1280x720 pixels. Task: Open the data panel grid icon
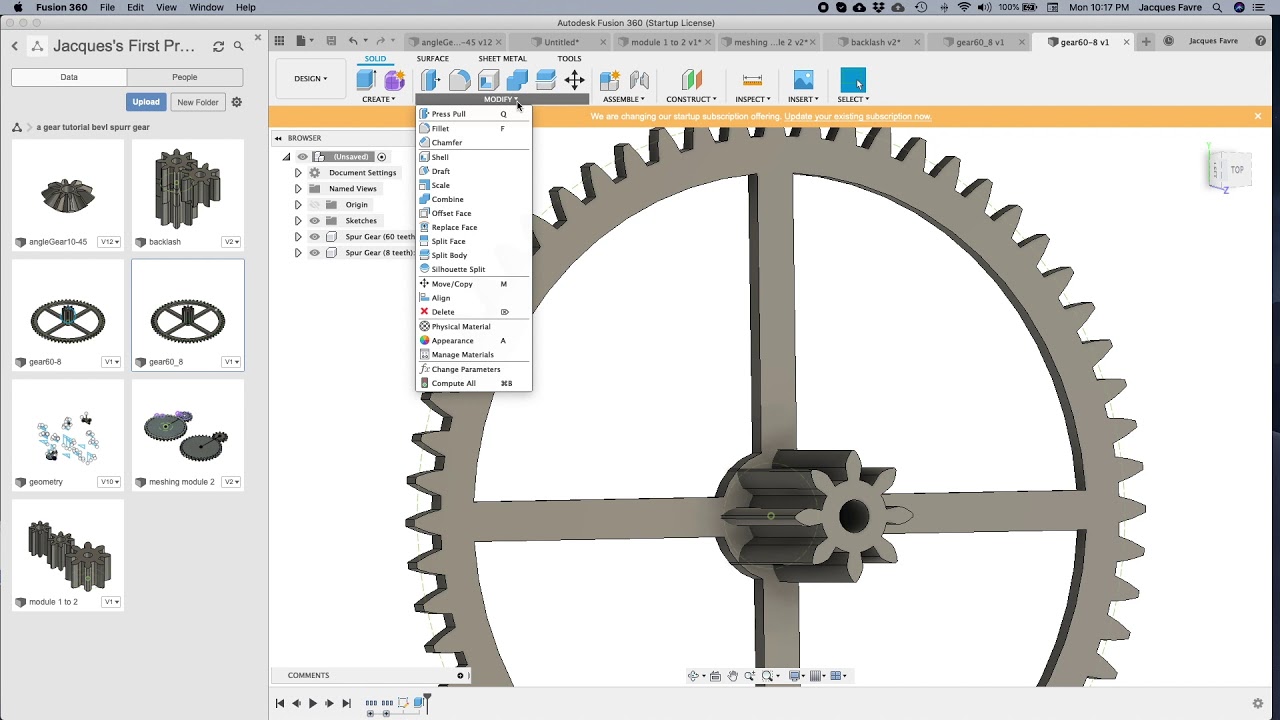coord(279,41)
